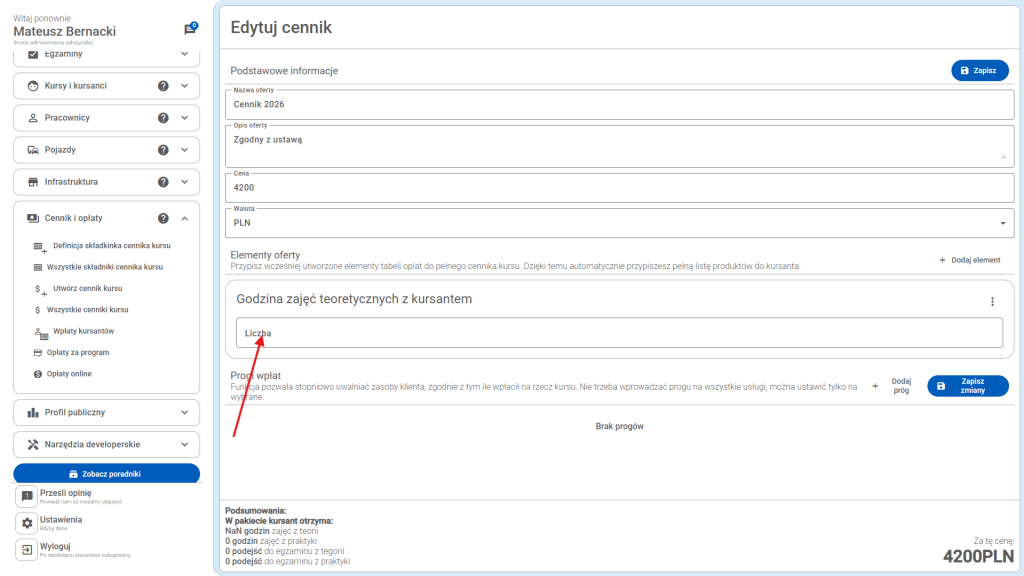1024x576 pixels.
Task: Click help icon next to Pracownicy
Action: [x=163, y=118]
